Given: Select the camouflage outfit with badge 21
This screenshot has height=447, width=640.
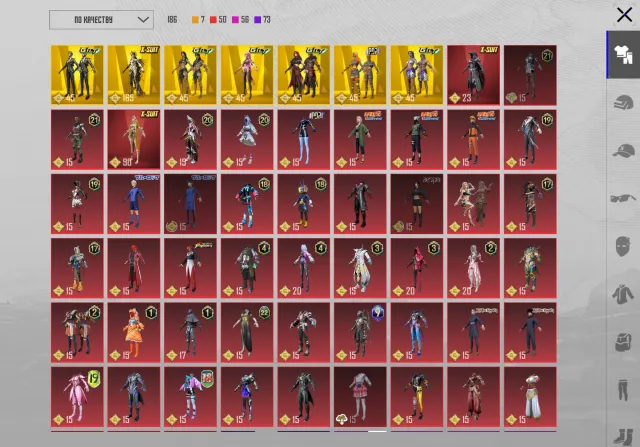Looking at the screenshot, I should pyautogui.click(x=77, y=139).
